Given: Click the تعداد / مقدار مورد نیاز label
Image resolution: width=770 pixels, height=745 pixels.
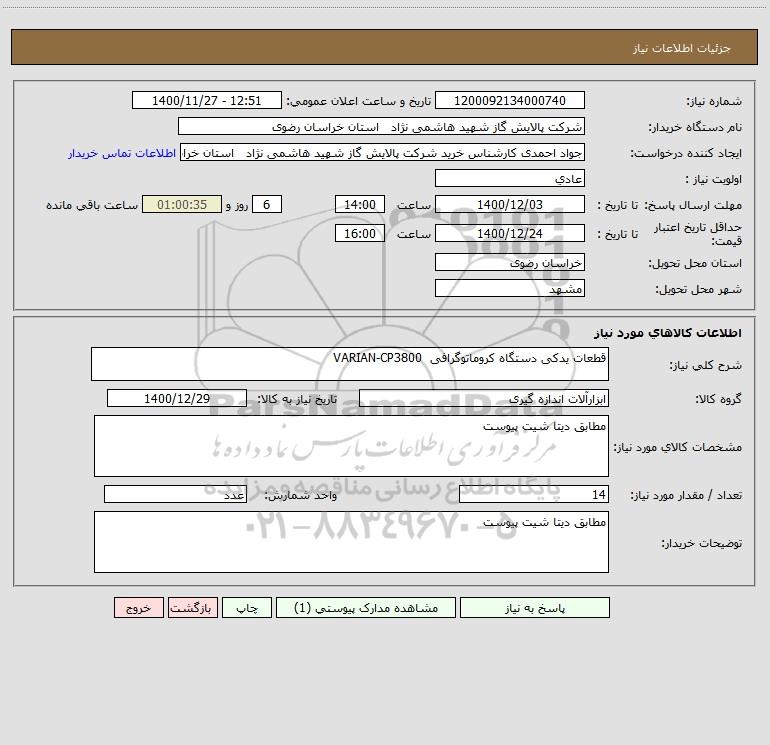Looking at the screenshot, I should [x=686, y=496].
